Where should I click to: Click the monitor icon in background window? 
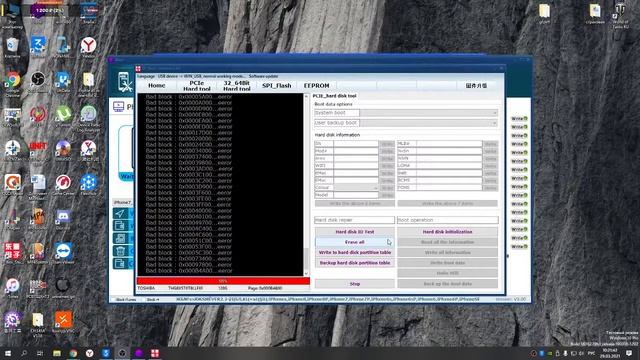pyautogui.click(x=118, y=107)
